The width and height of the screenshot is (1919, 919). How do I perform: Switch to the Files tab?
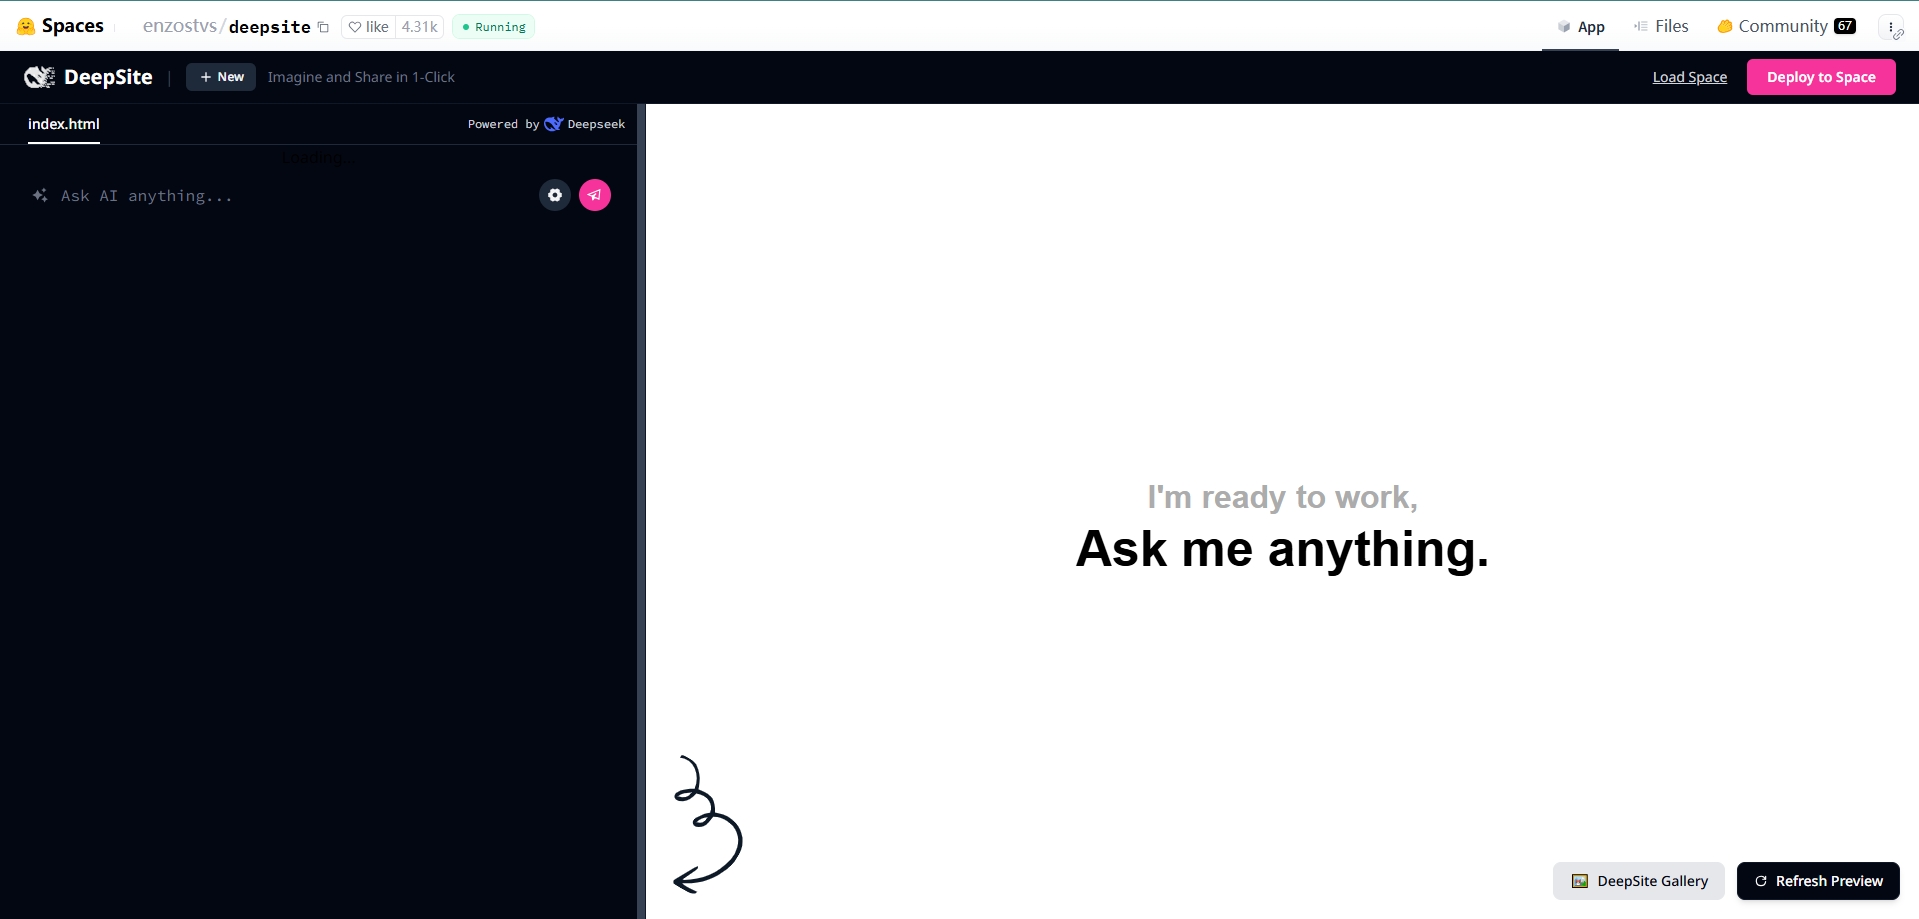(1661, 27)
